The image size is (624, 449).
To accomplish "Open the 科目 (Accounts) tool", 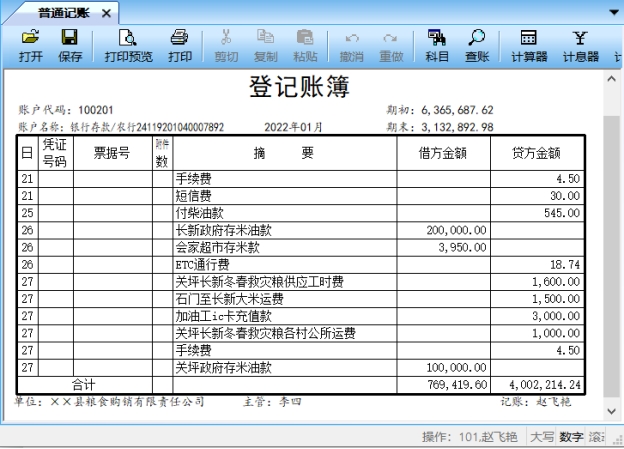I will [x=437, y=45].
